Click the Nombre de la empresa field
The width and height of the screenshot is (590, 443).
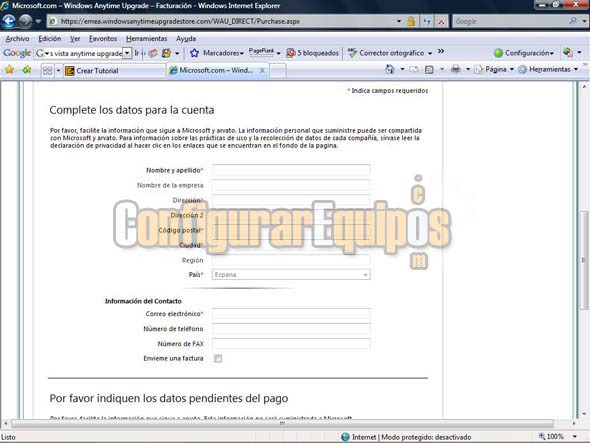point(291,185)
